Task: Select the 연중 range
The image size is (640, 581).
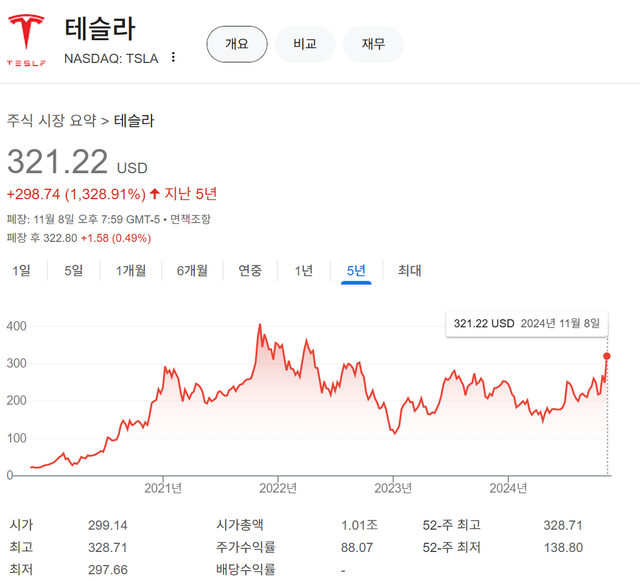Action: tap(250, 270)
